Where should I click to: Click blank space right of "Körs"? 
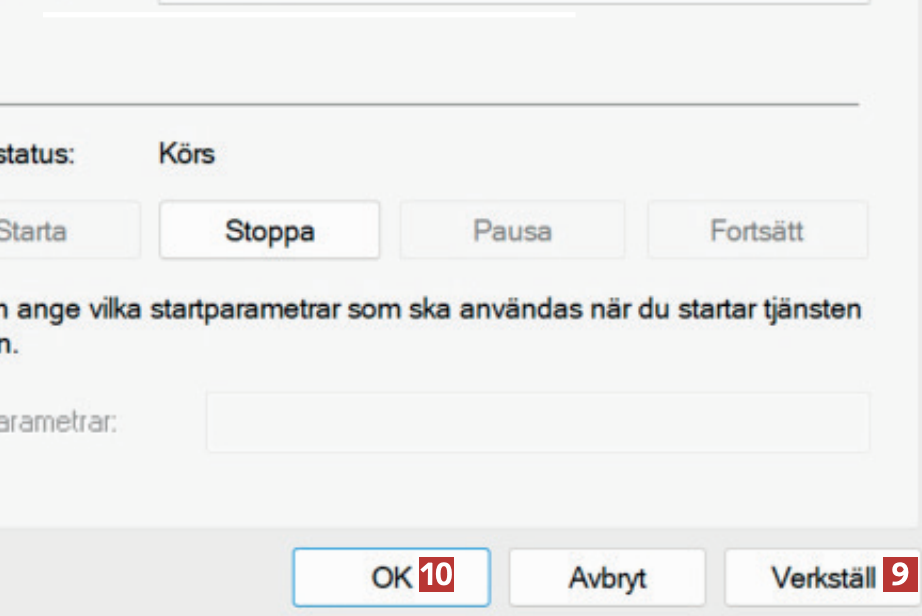(x=500, y=155)
